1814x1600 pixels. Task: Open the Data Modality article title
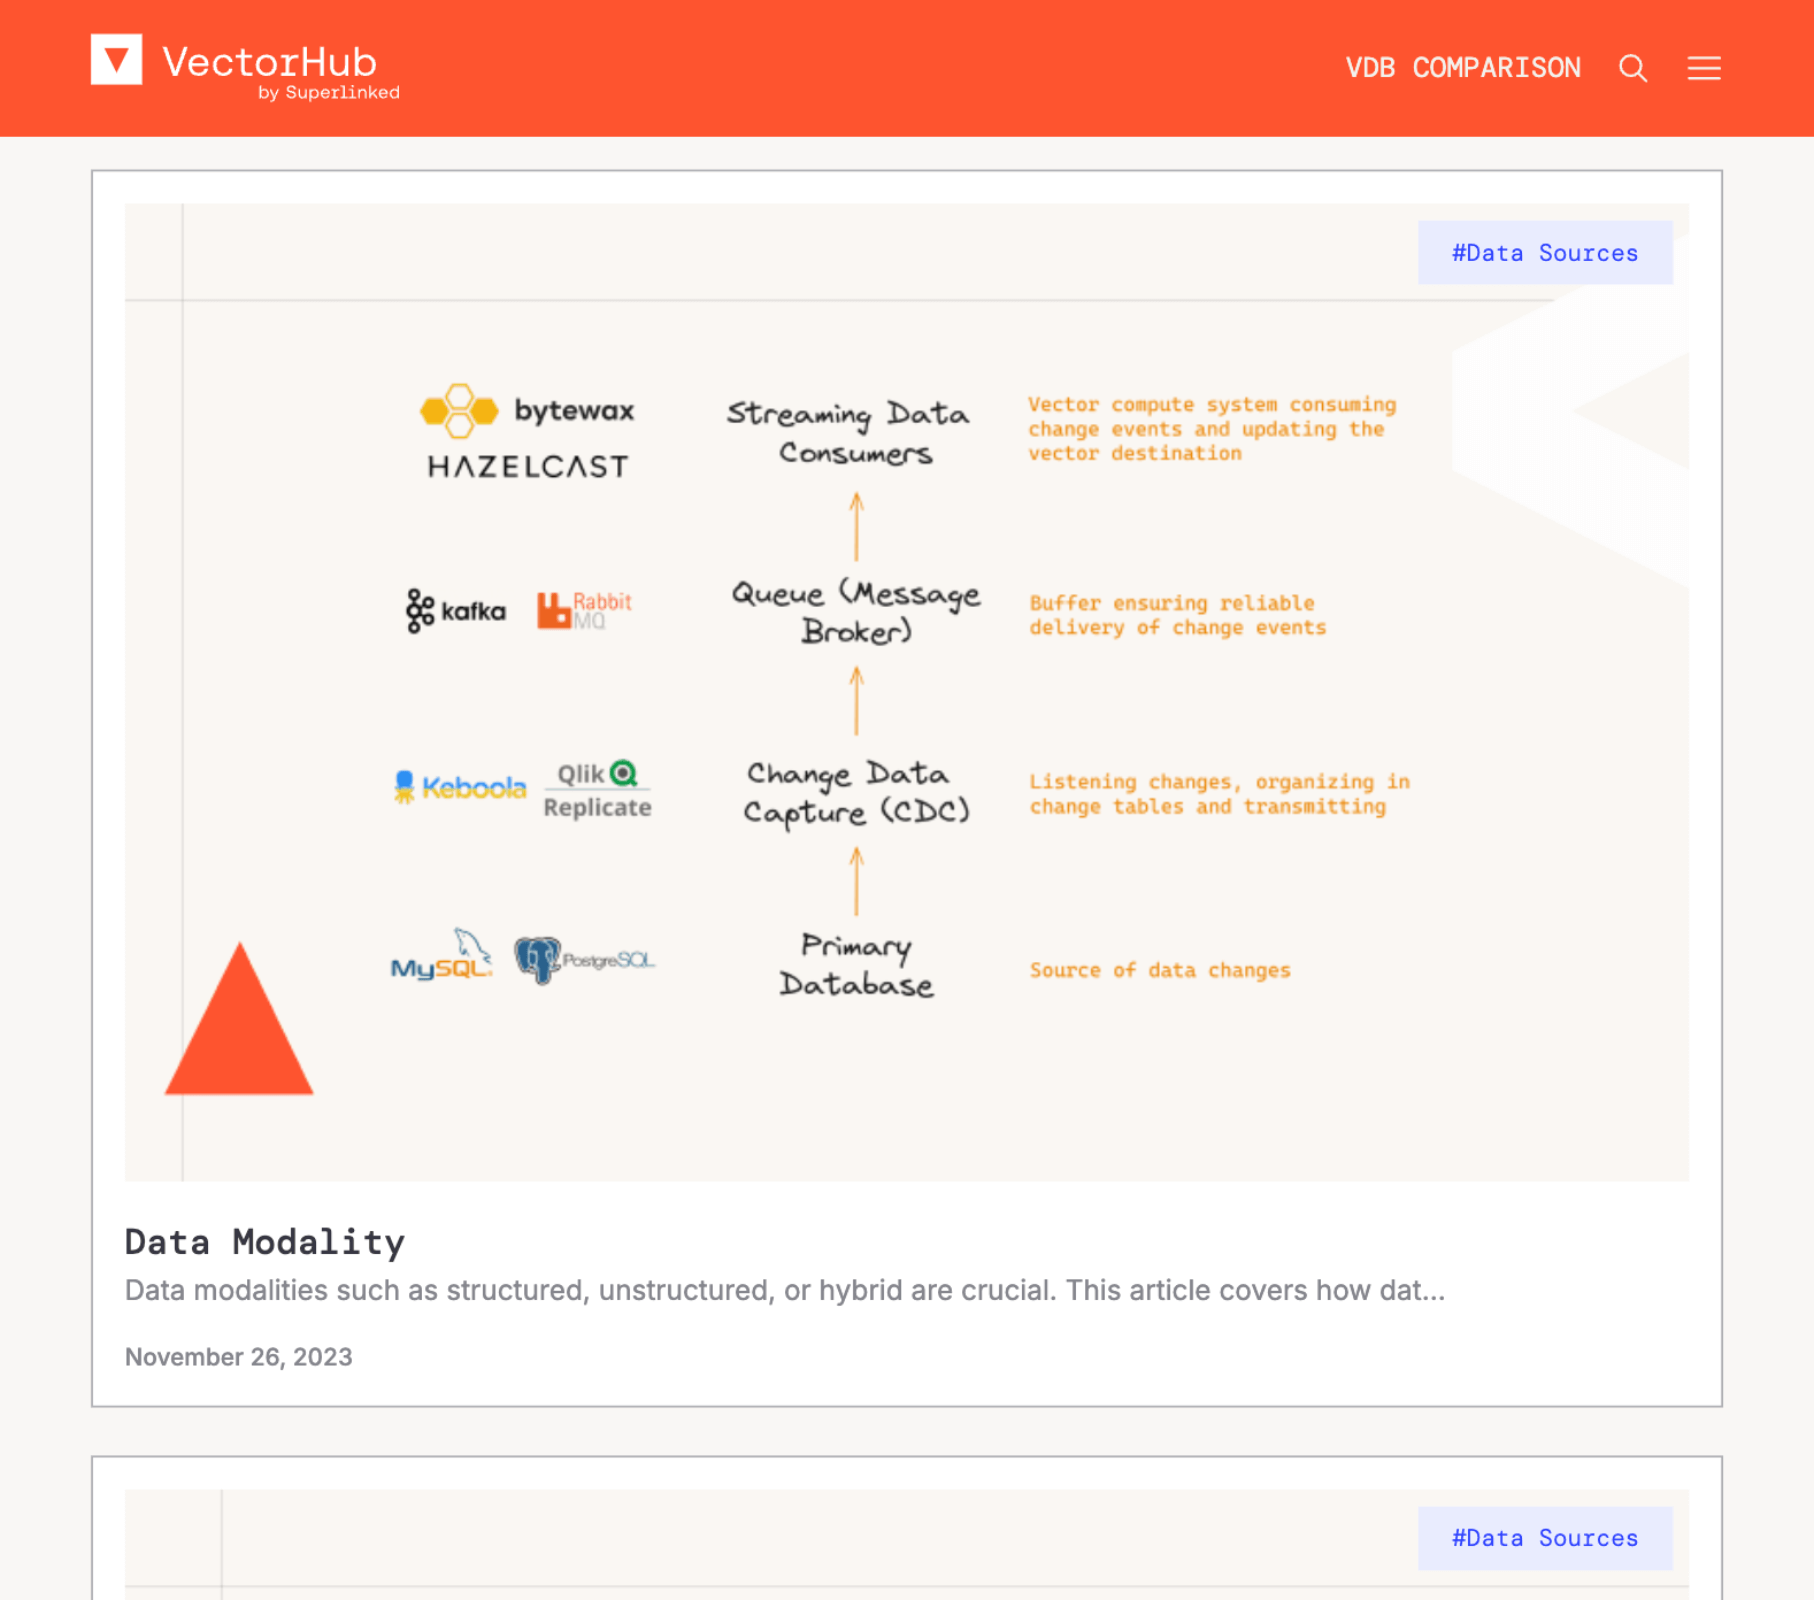click(x=265, y=1242)
